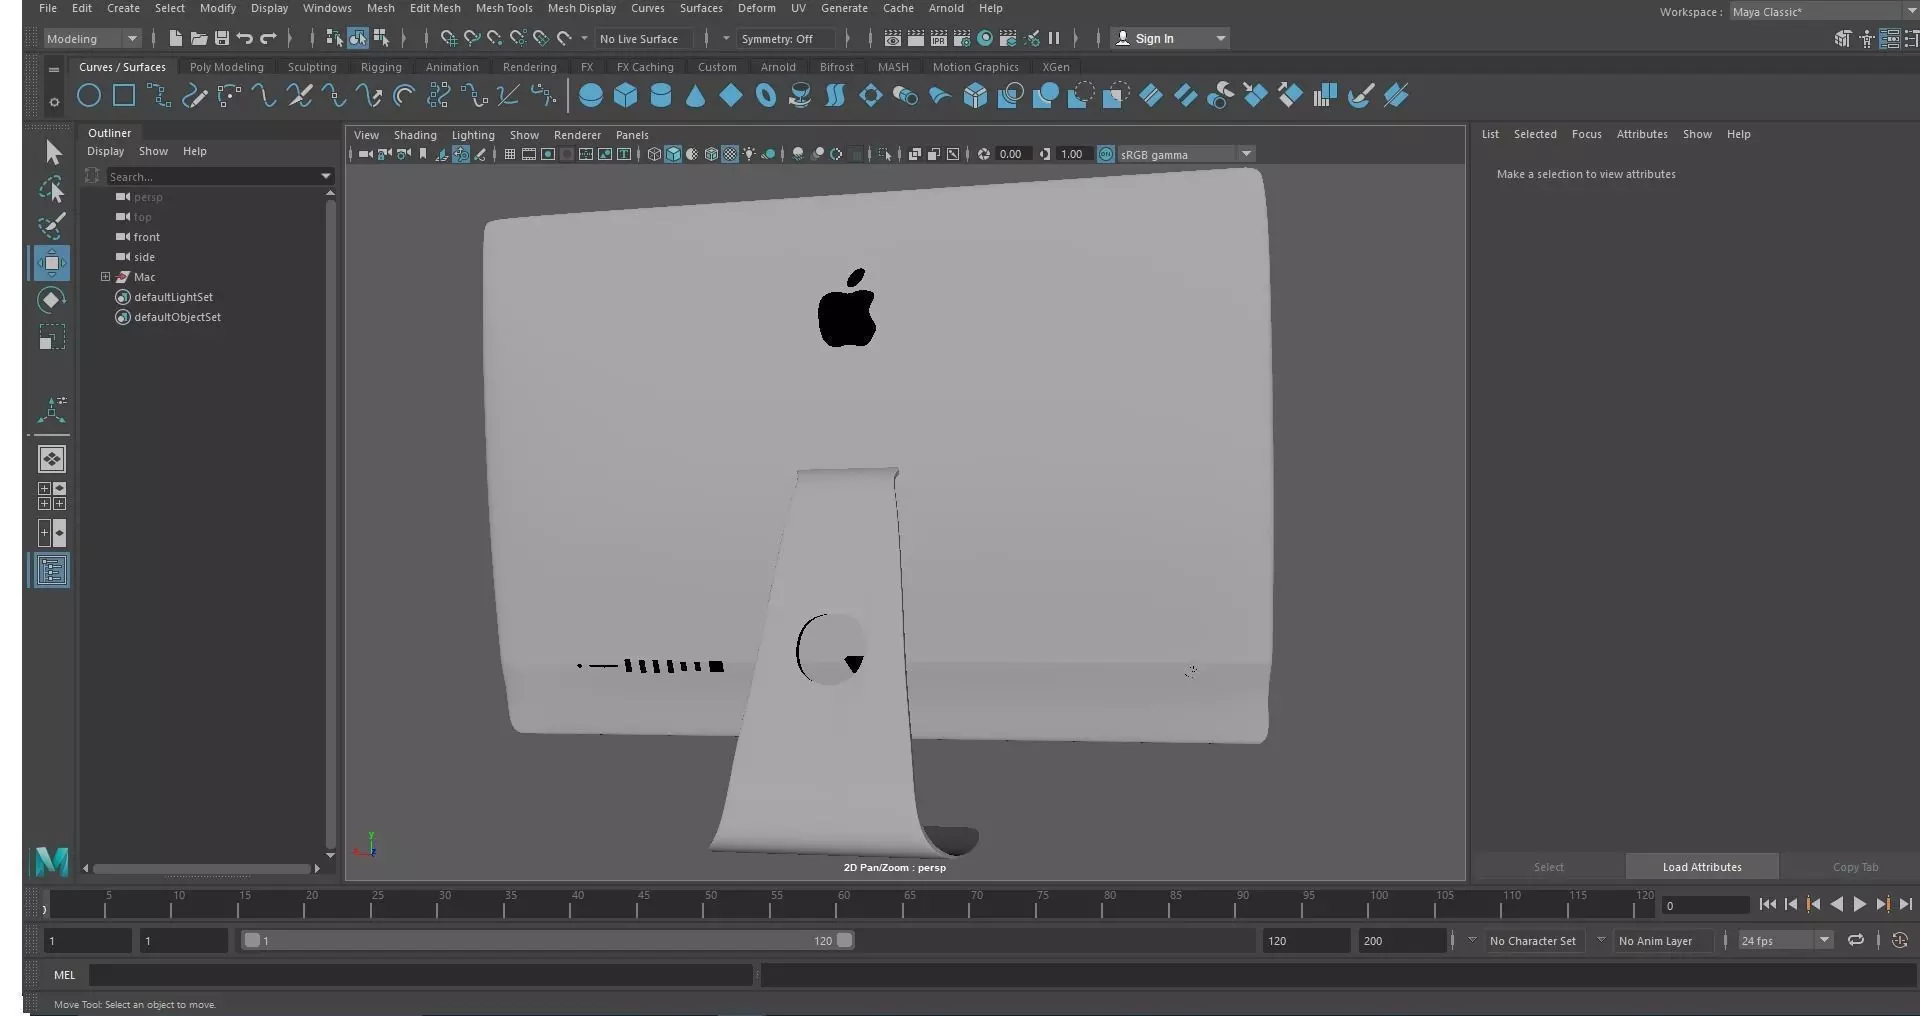Toggle snap to curves
The image size is (1920, 1016).
[472, 38]
